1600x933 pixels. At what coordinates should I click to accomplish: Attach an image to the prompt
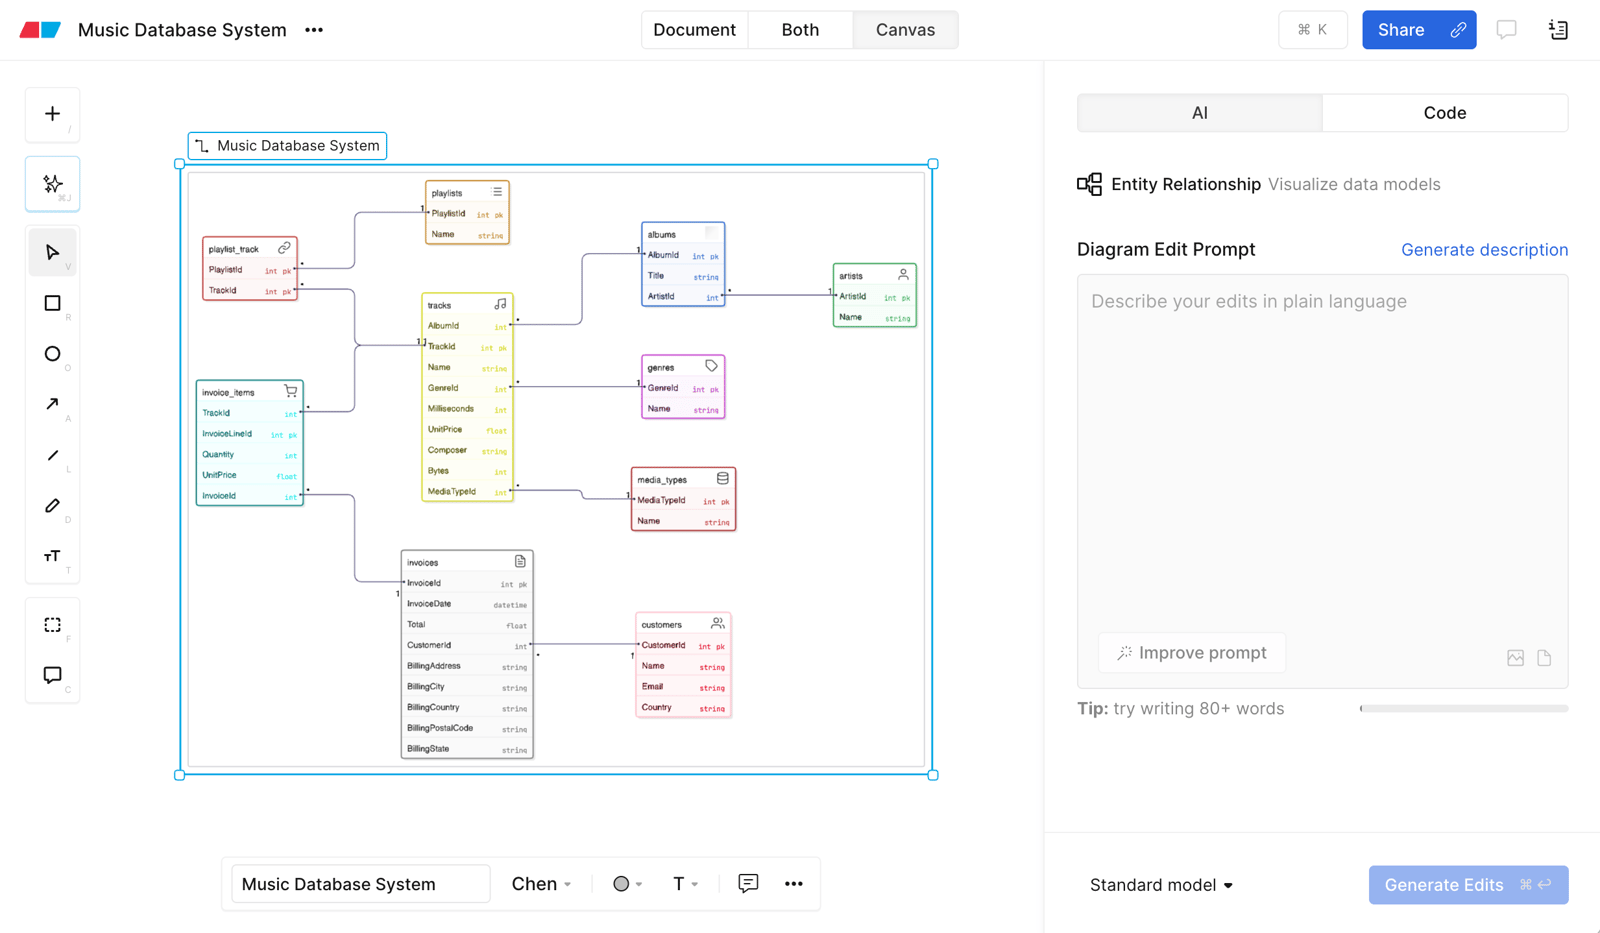pos(1516,658)
